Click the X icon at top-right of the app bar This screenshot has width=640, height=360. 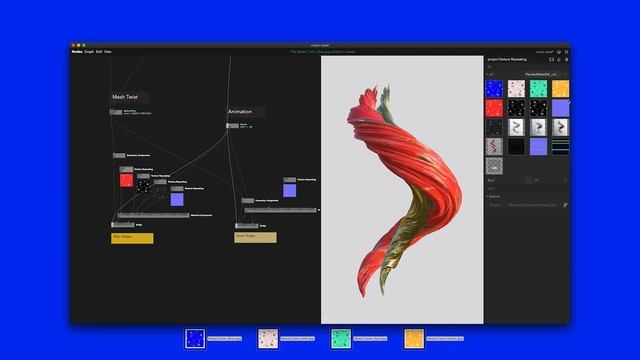[566, 52]
